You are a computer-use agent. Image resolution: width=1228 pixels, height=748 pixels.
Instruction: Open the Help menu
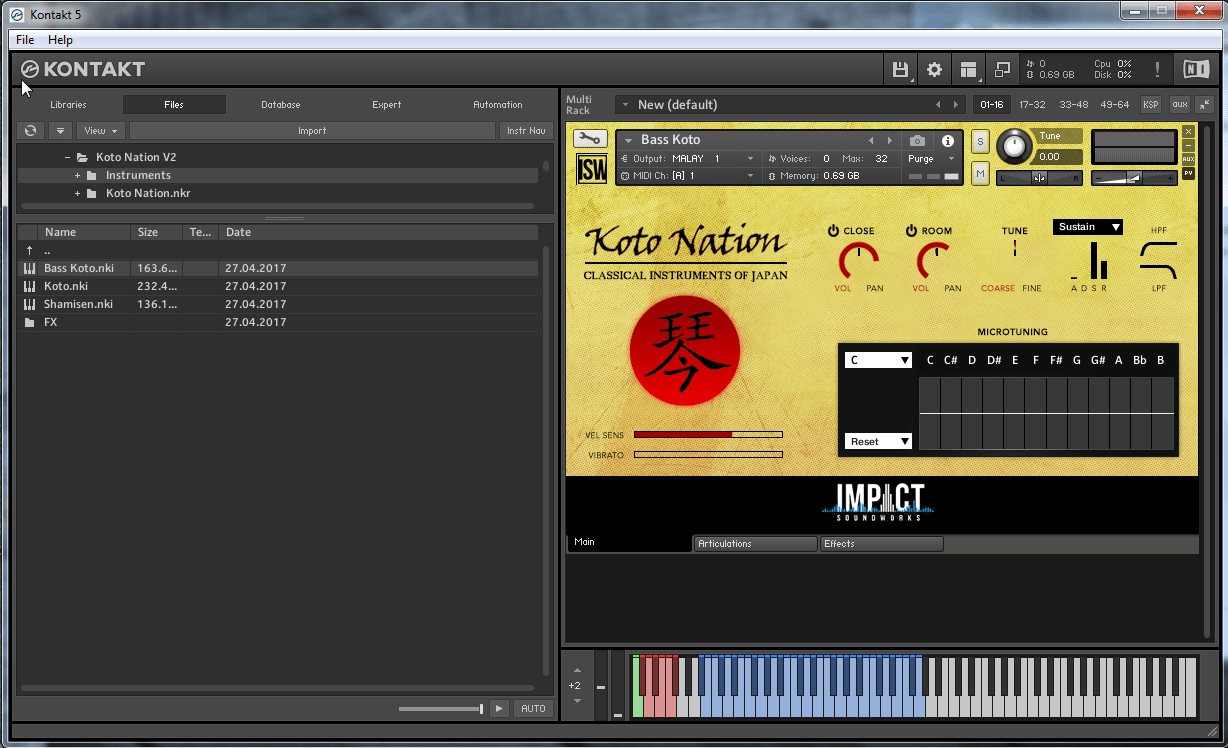[x=60, y=40]
